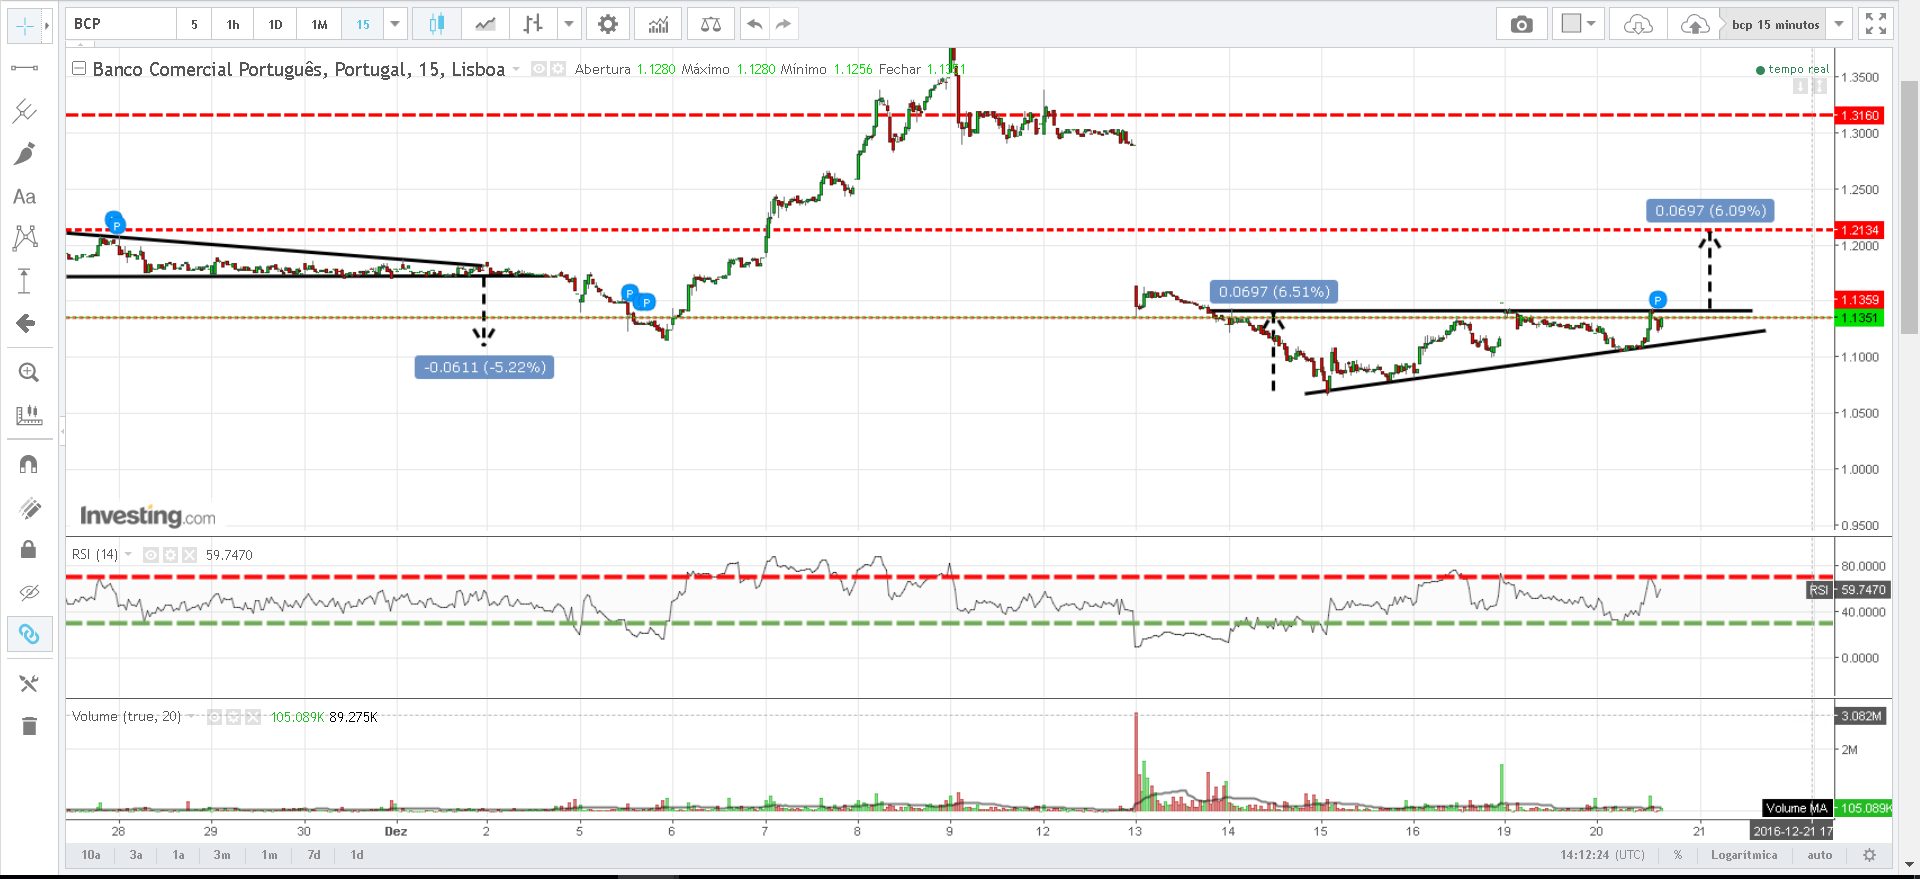This screenshot has width=1920, height=879.
Task: Open the Volume indicator settings gear
Action: tap(233, 717)
